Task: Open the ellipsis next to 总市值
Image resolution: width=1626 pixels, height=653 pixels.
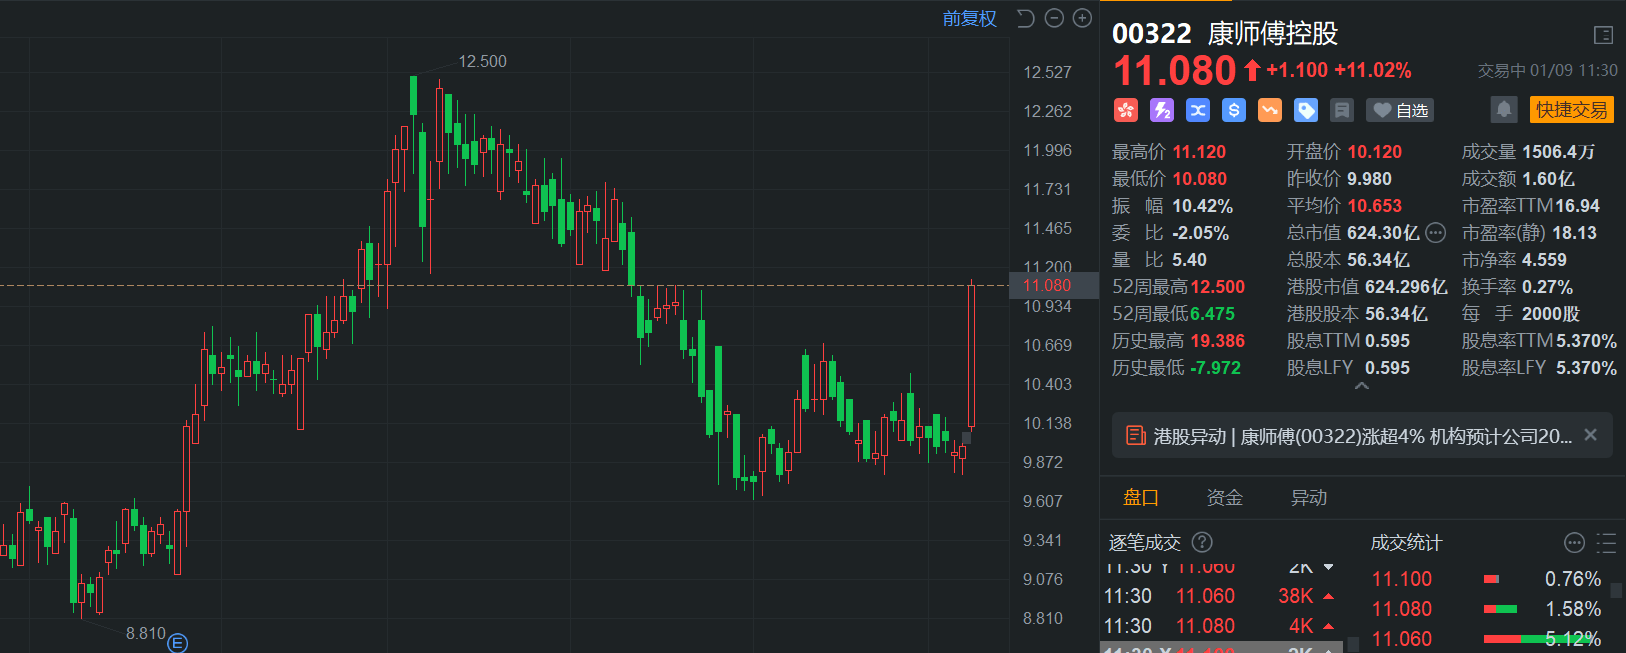Action: coord(1435,233)
